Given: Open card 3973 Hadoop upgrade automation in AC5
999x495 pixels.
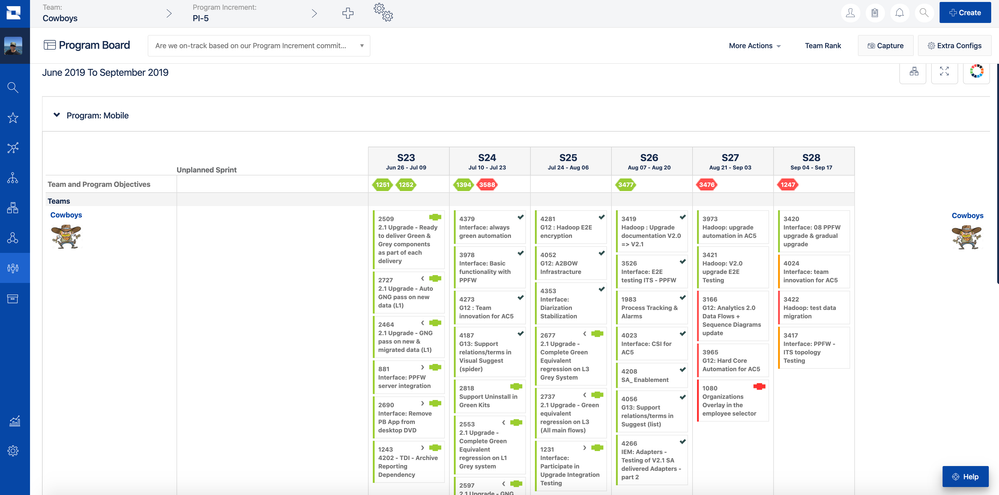Looking at the screenshot, I should [x=733, y=227].
